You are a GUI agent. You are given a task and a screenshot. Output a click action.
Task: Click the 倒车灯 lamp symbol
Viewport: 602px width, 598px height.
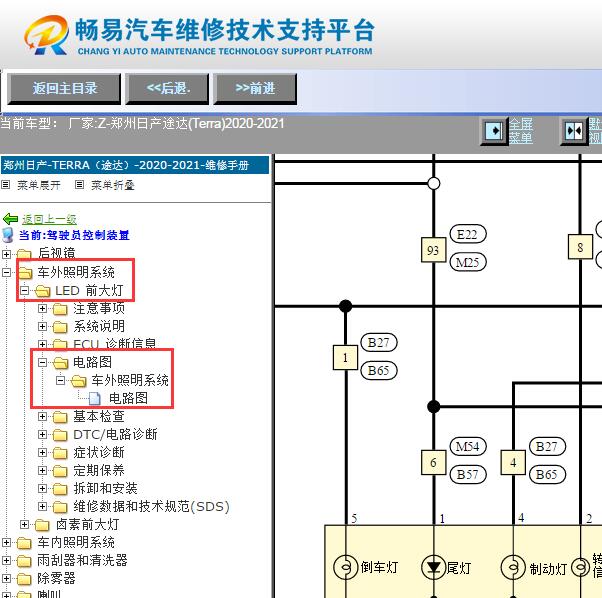coord(346,567)
